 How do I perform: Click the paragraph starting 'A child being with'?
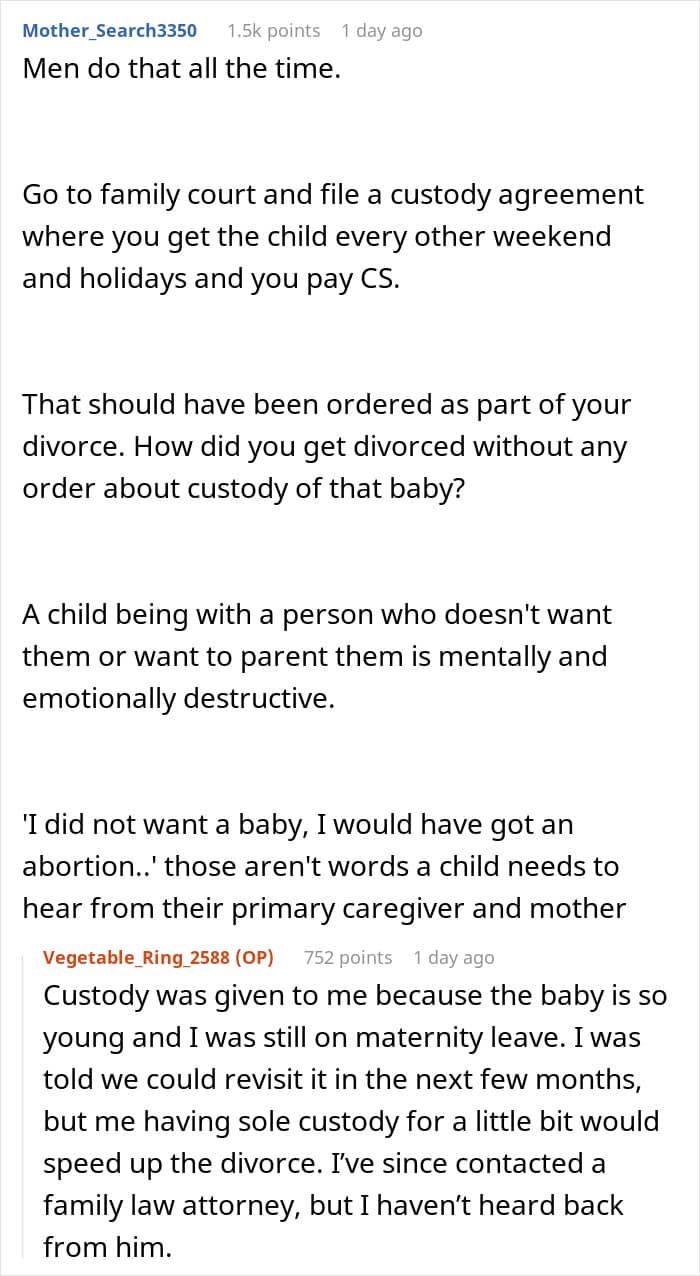[316, 656]
